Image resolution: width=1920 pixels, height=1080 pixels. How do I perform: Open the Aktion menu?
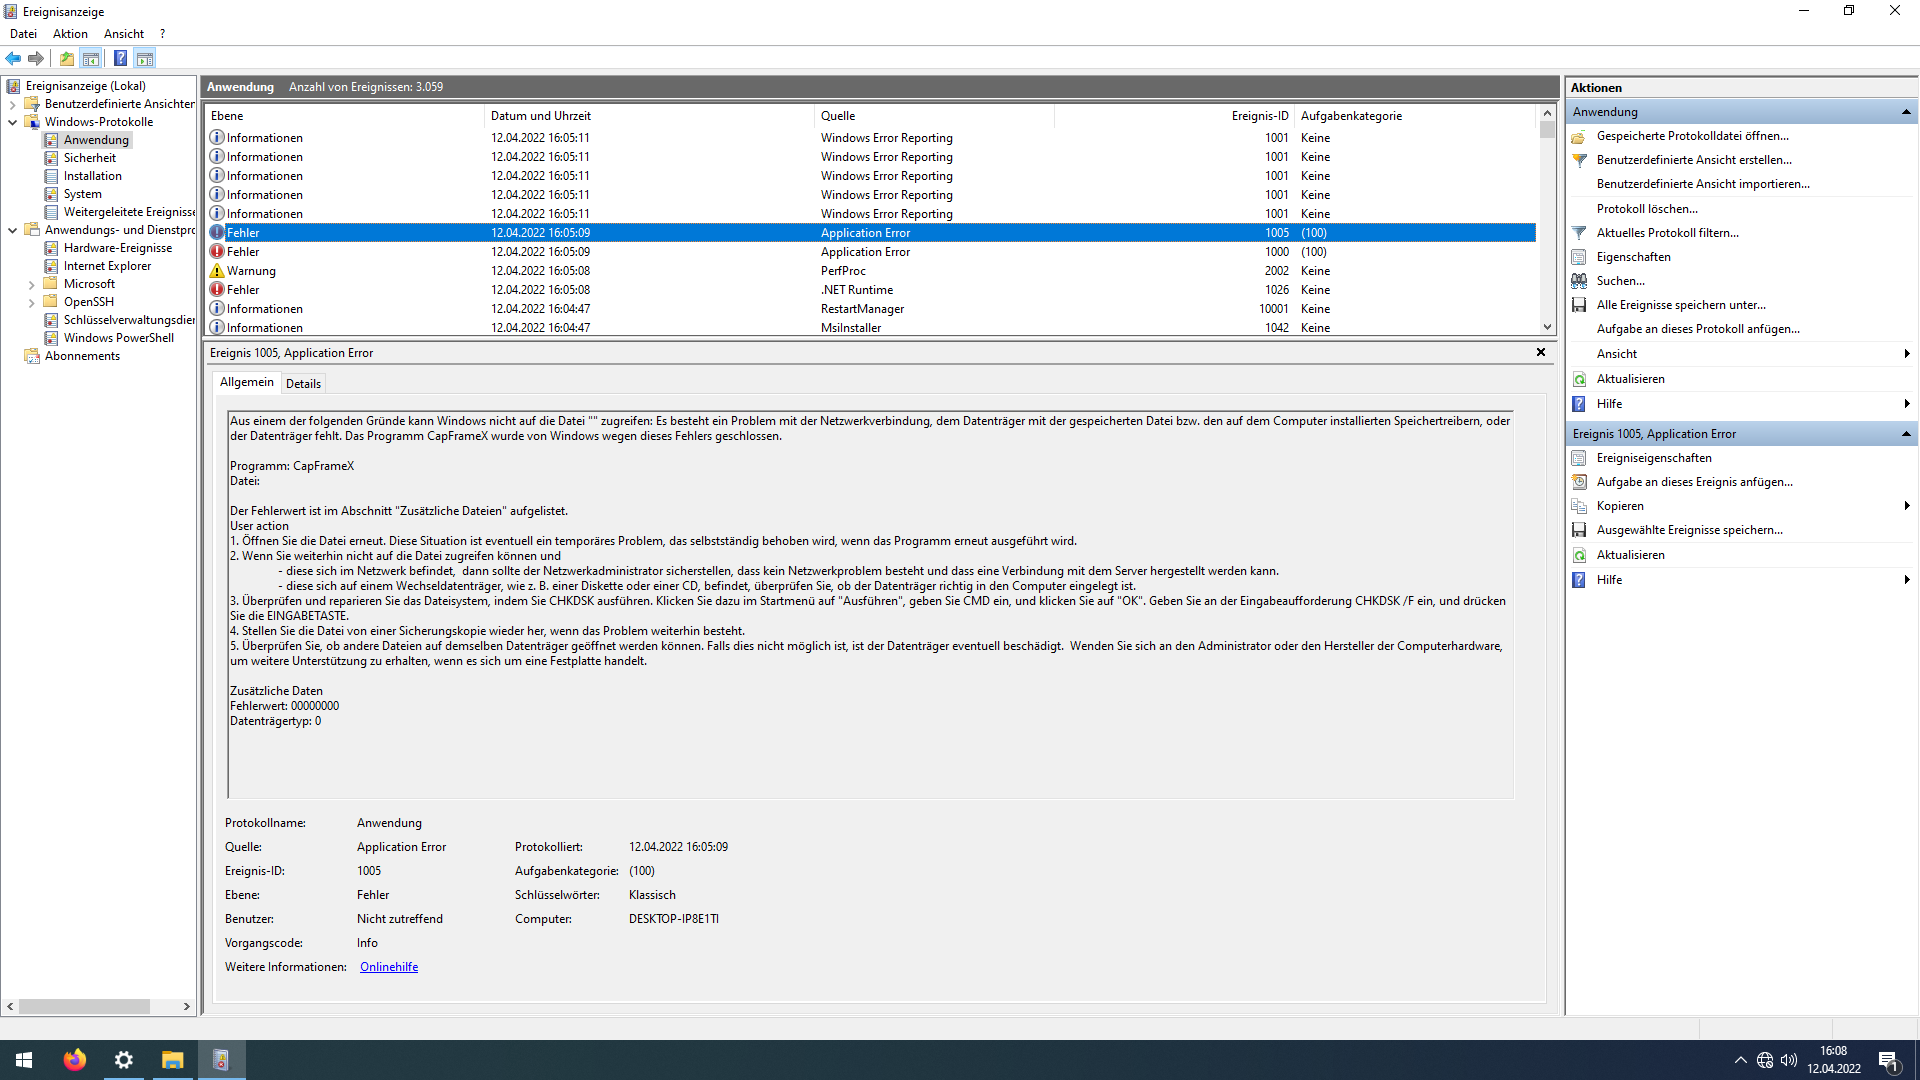[x=70, y=34]
